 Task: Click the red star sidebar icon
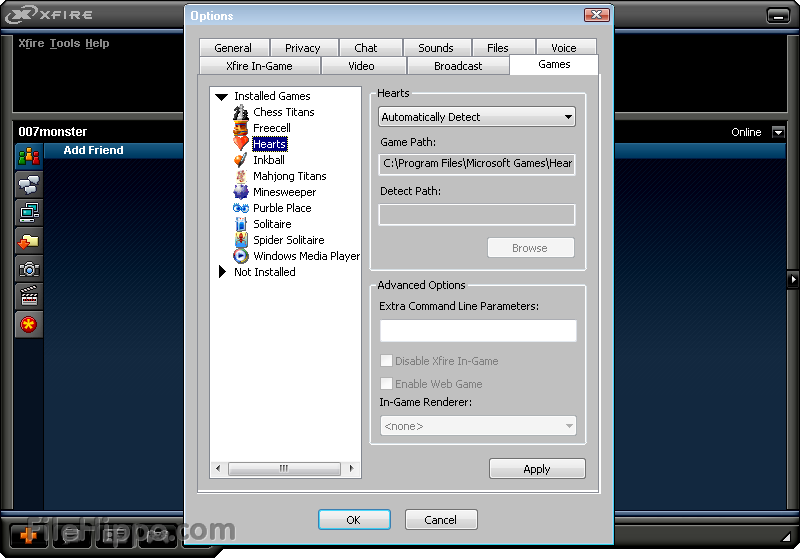point(29,324)
